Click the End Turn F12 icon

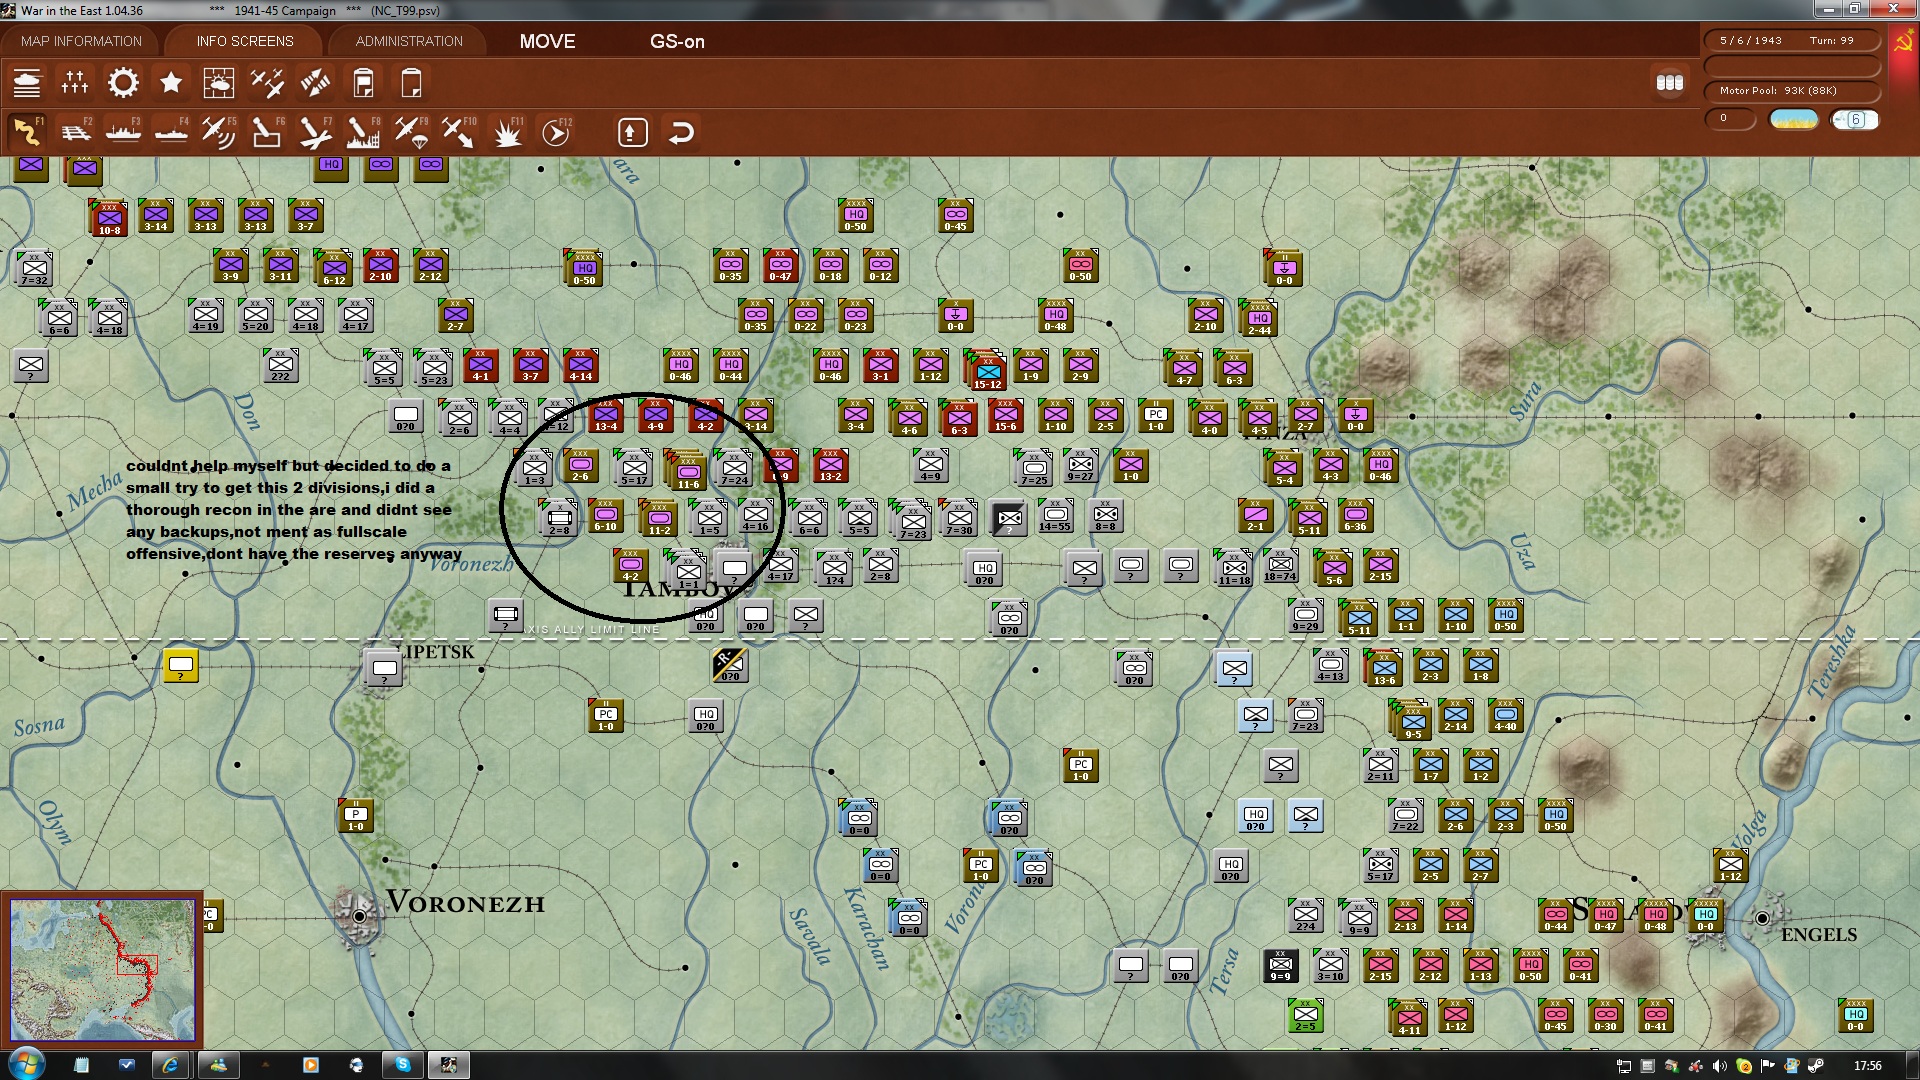556,132
